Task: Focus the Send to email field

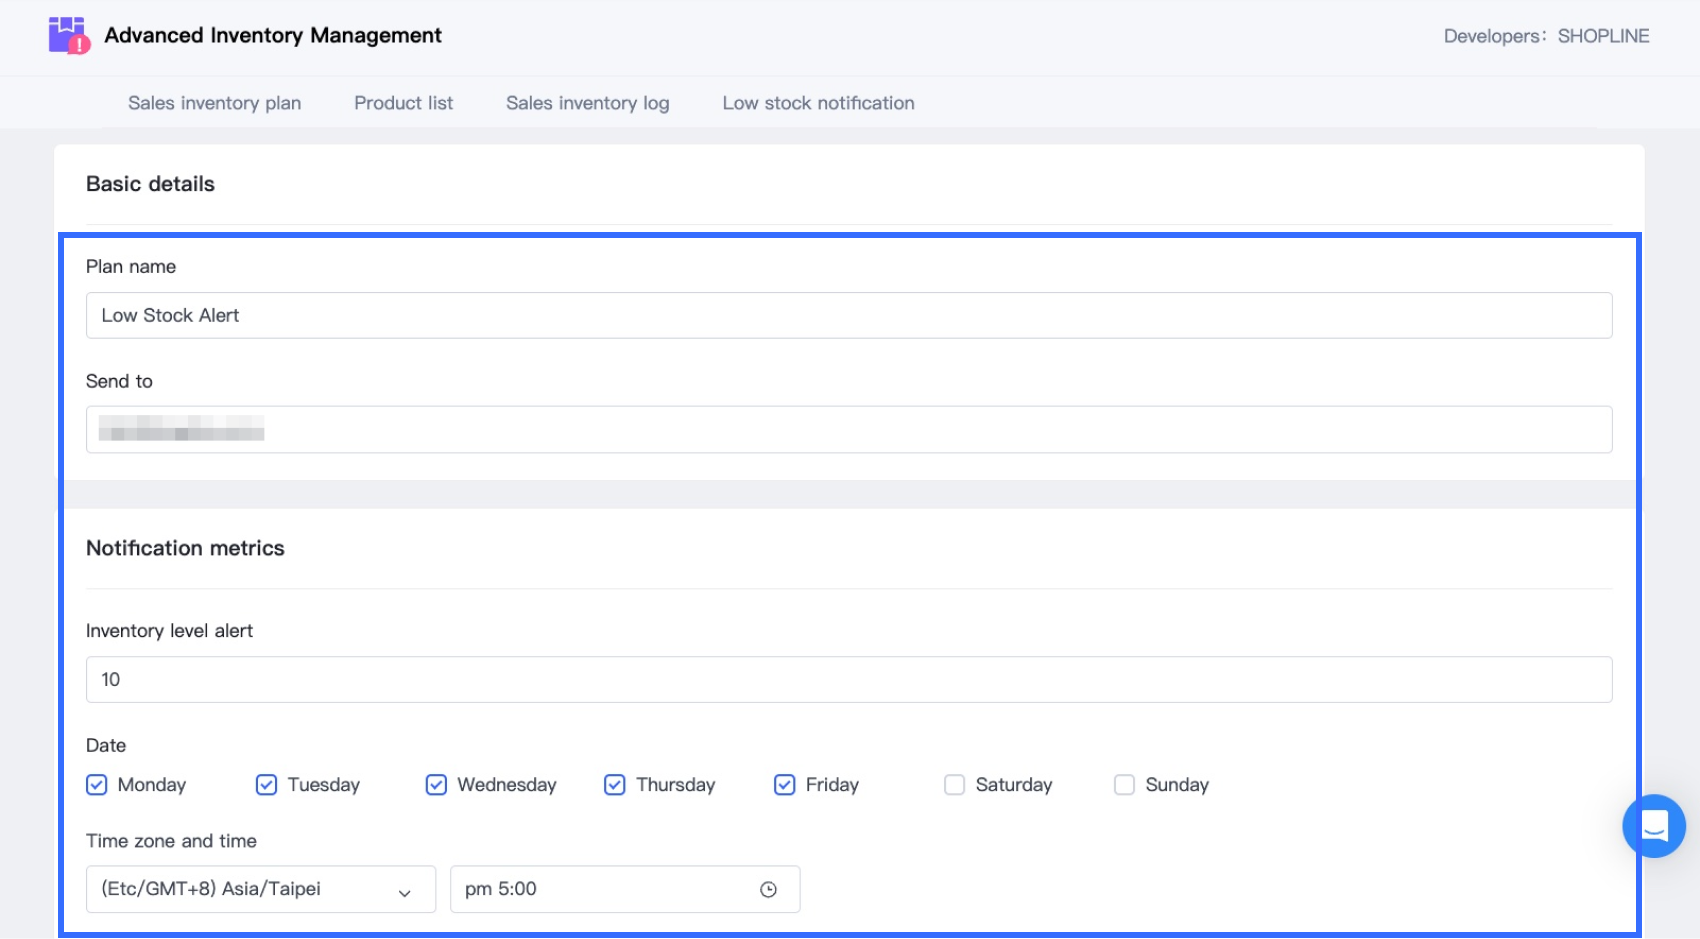Action: pos(848,430)
